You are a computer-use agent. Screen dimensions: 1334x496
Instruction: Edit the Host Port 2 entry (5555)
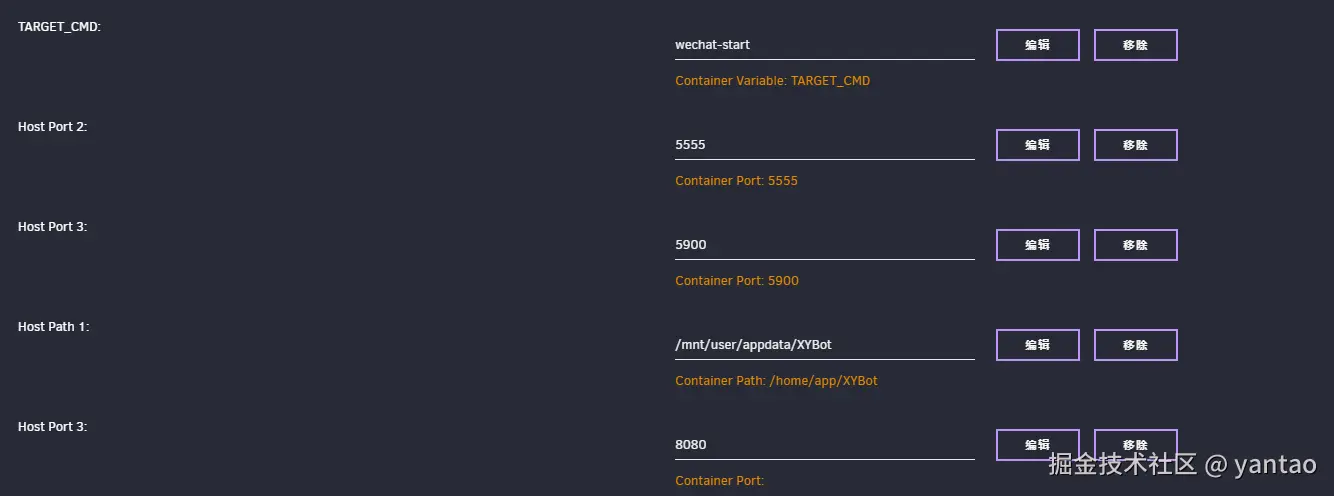click(1037, 145)
